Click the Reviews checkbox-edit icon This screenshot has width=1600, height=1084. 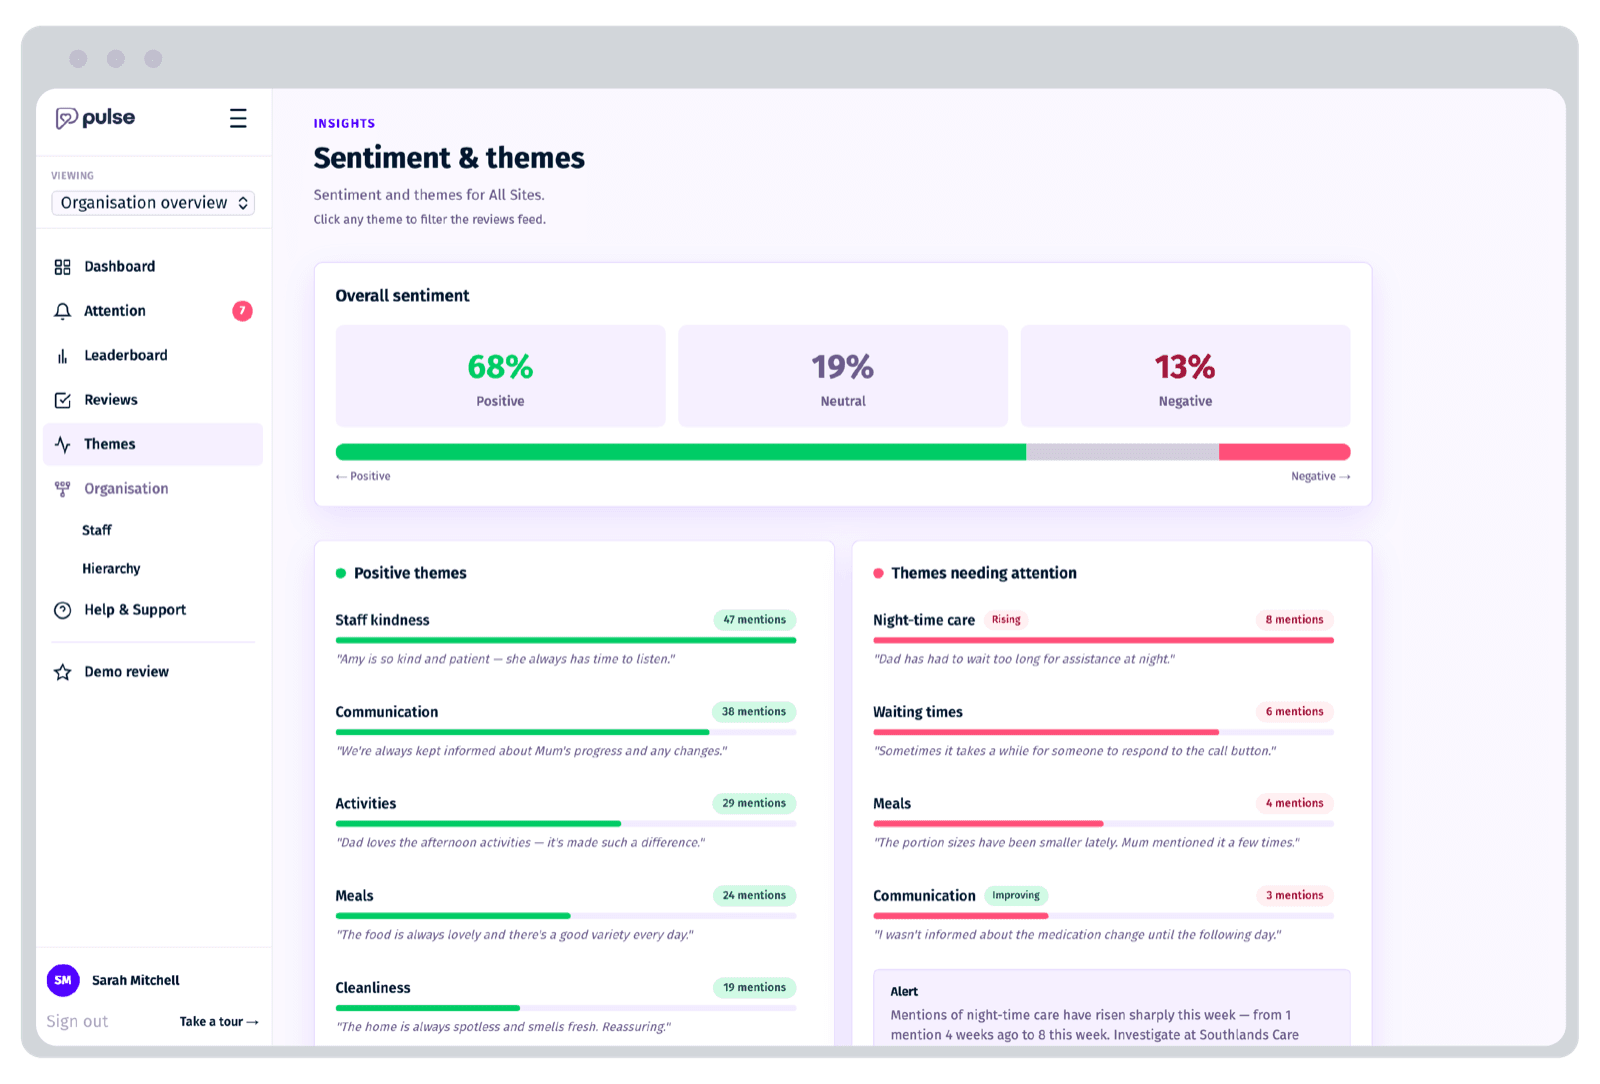[x=62, y=400]
